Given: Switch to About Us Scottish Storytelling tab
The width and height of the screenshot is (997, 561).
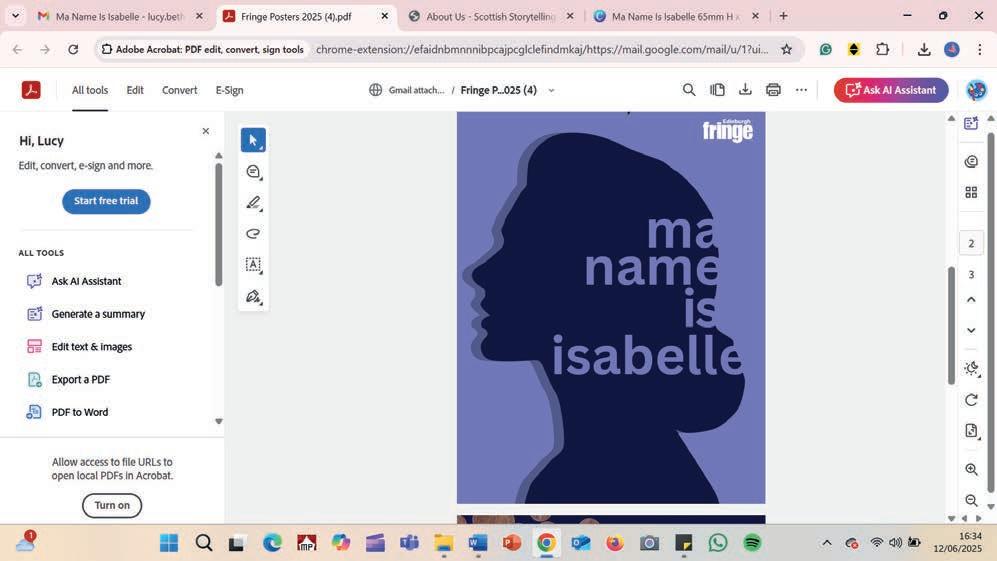Looking at the screenshot, I should pyautogui.click(x=491, y=17).
